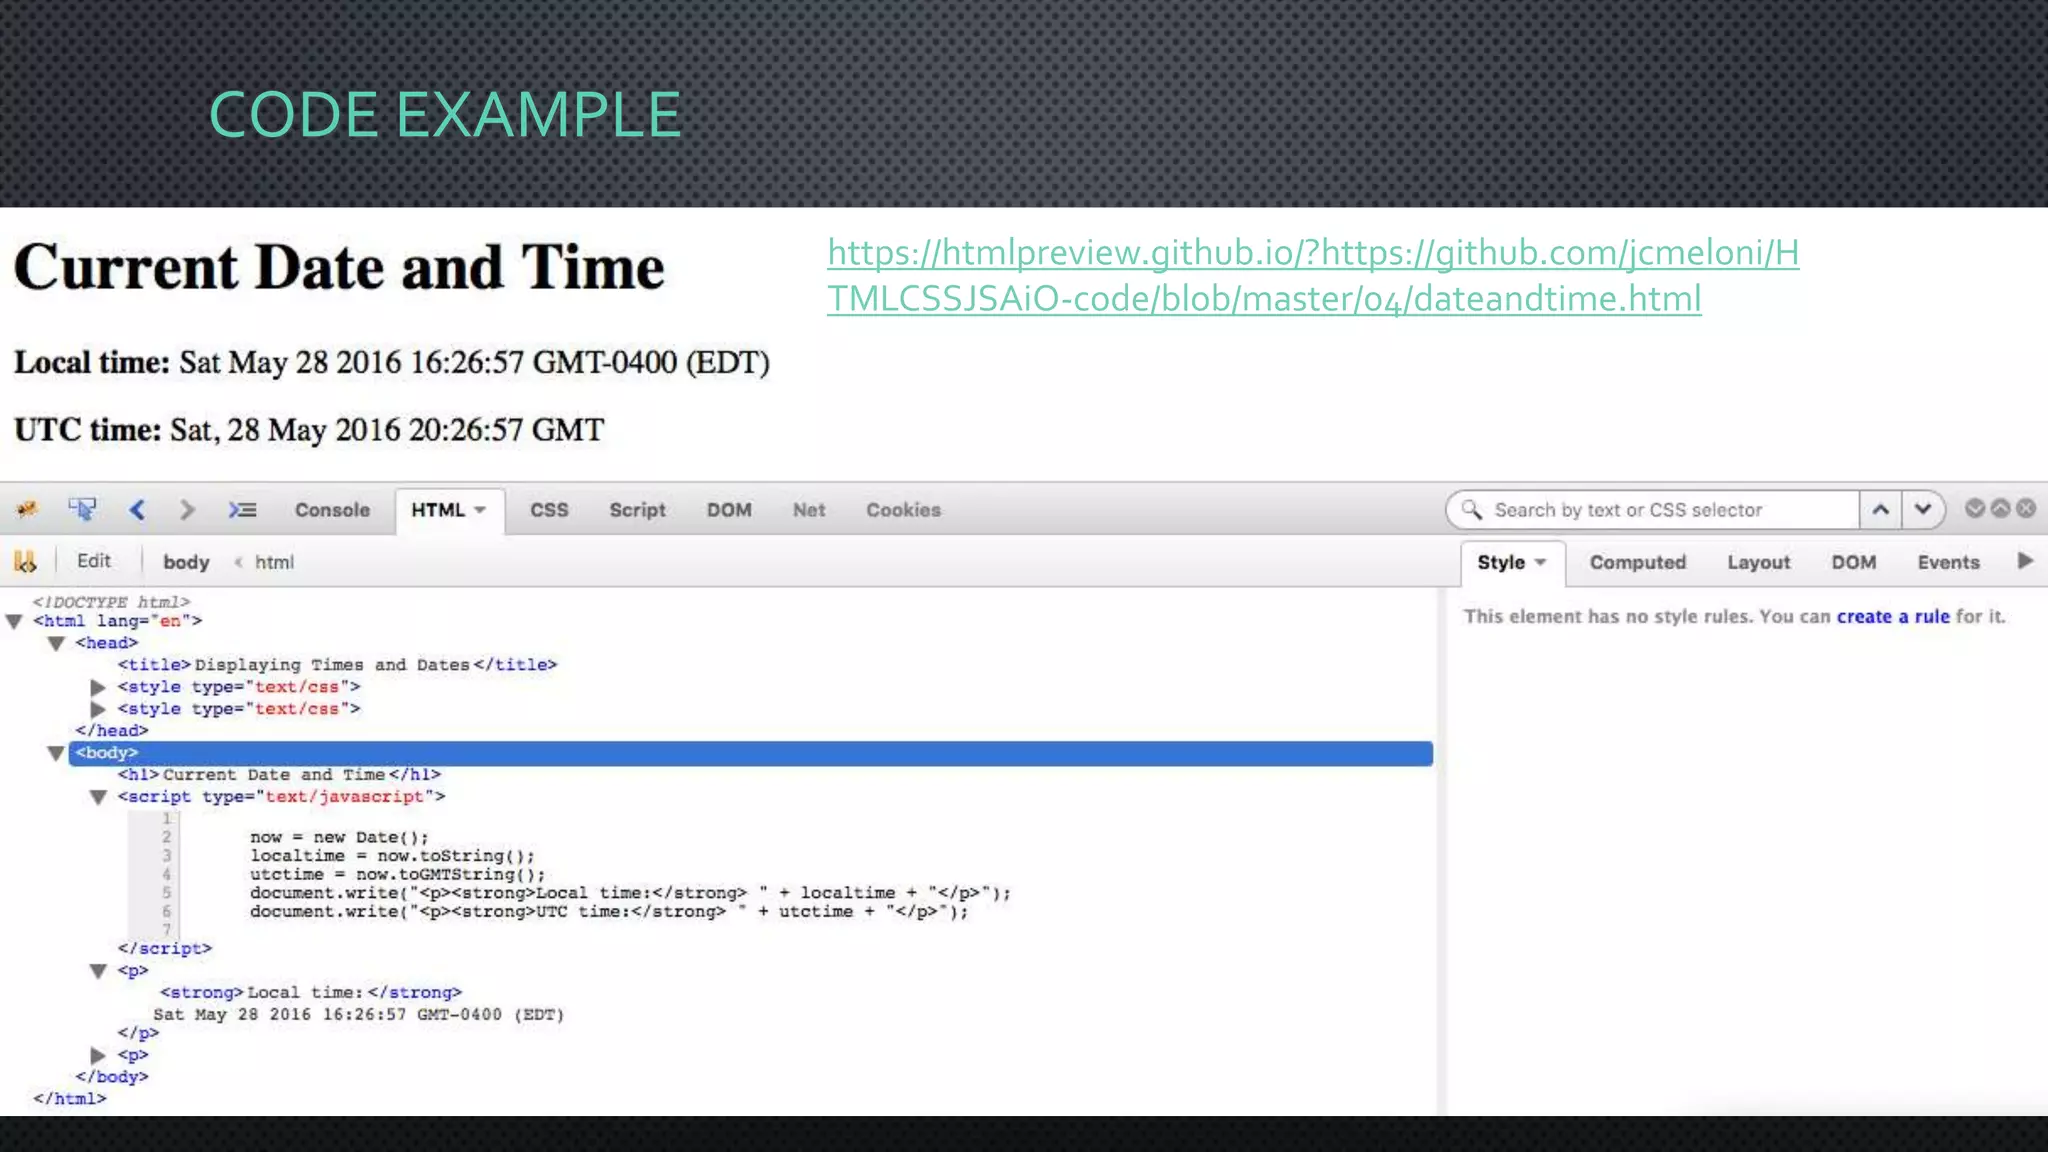
Task: Switch to the Script tab
Action: 637,510
